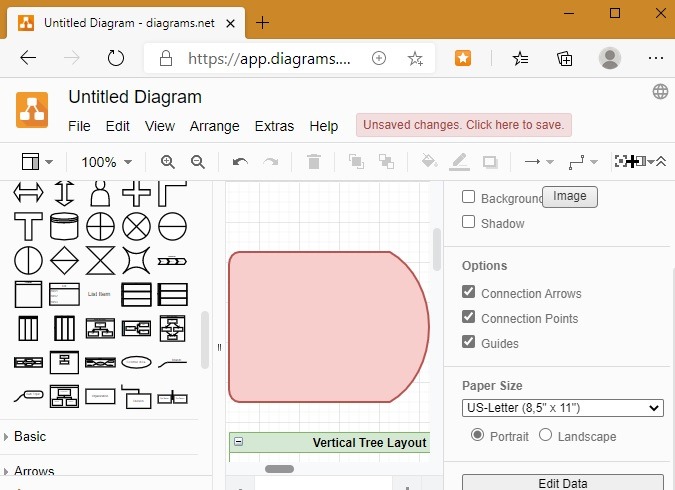Open the Arrange menu
Viewport: 675px width, 490px height.
click(x=214, y=126)
